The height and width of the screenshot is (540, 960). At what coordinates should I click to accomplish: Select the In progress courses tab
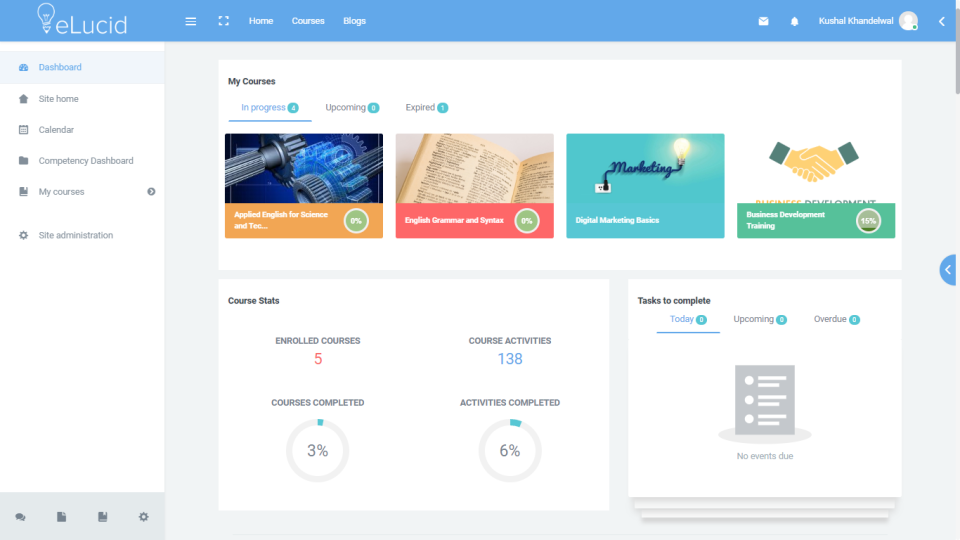click(x=269, y=108)
